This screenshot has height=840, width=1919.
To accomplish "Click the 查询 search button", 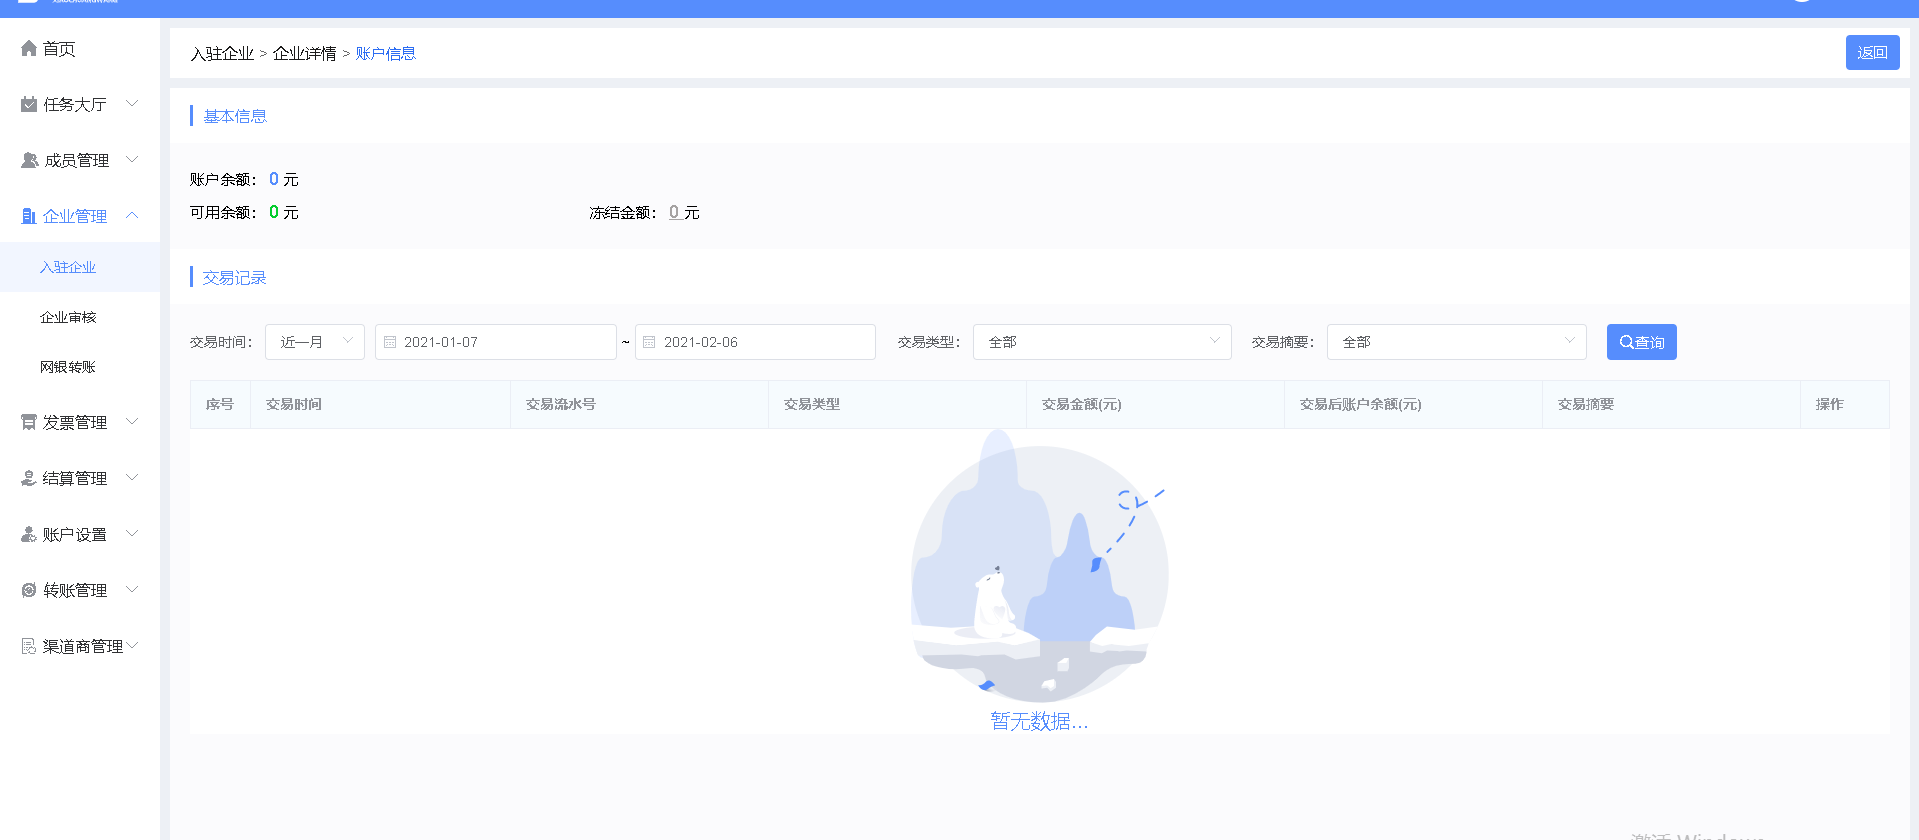I will point(1641,342).
